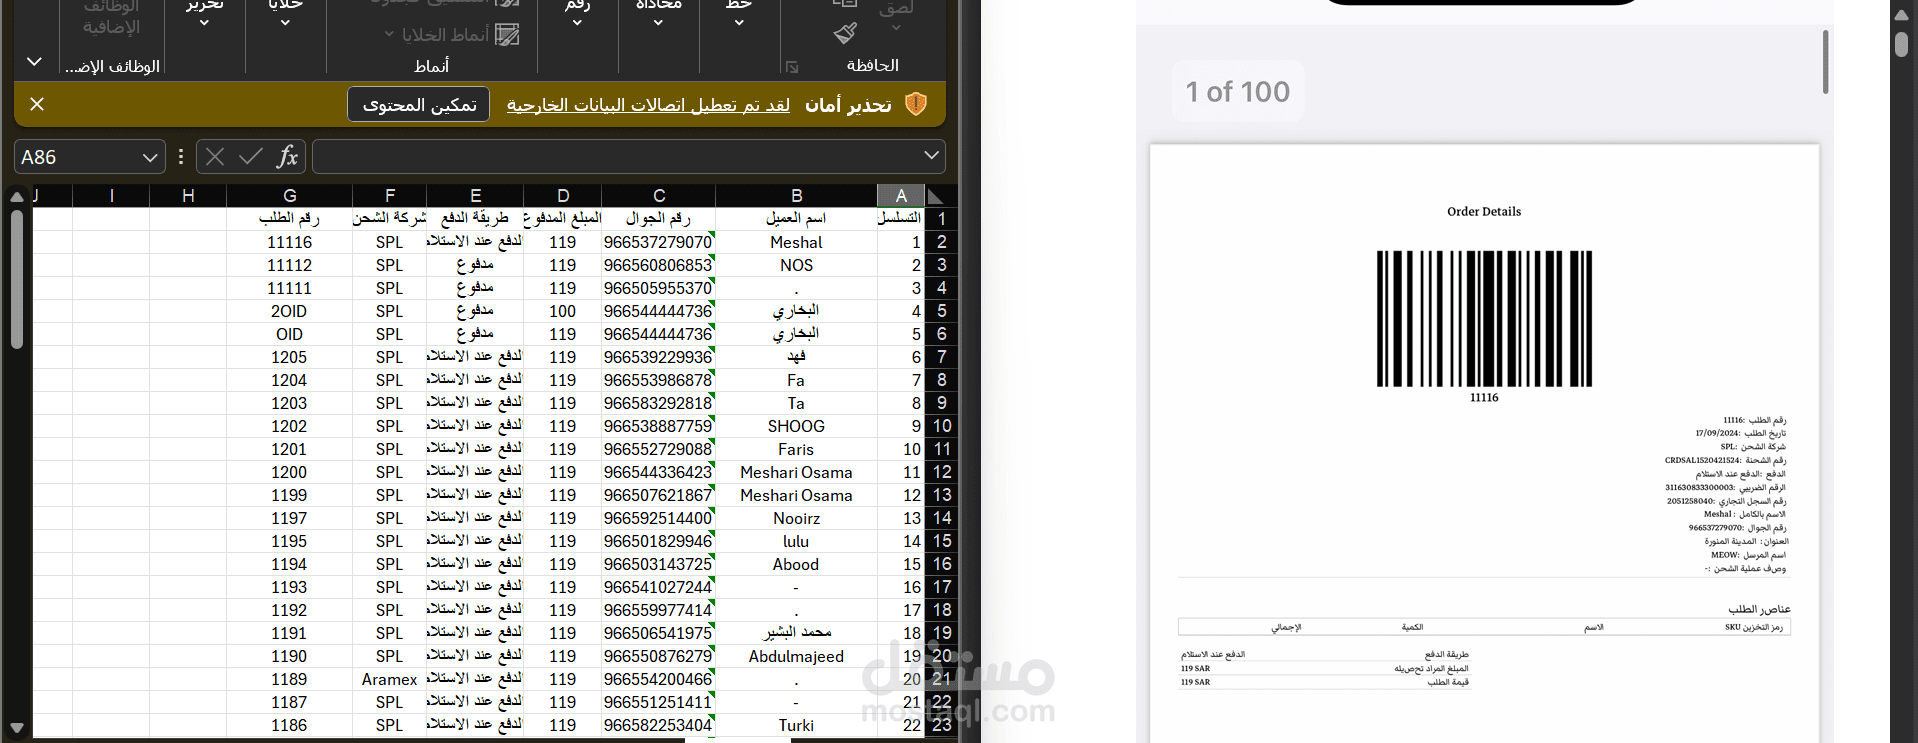Select the cell with name Meshal
The height and width of the screenshot is (743, 1918).
[796, 242]
